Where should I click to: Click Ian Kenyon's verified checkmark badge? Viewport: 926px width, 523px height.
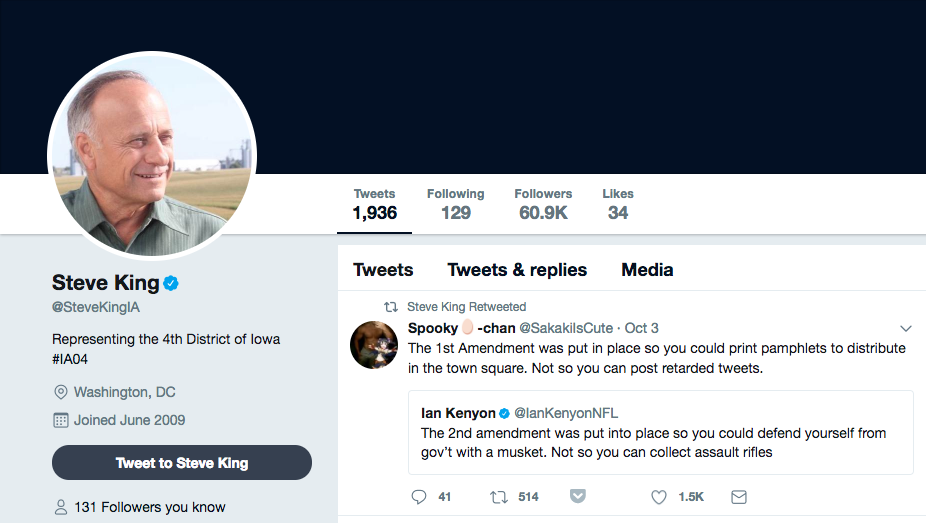pyautogui.click(x=505, y=413)
